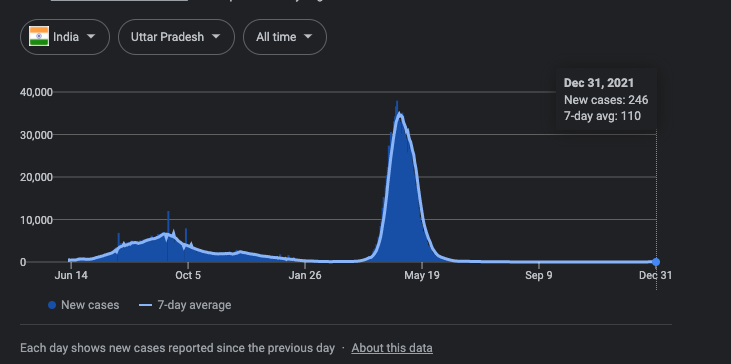The image size is (731, 364).
Task: Open the All time range dropdown
Action: [285, 37]
